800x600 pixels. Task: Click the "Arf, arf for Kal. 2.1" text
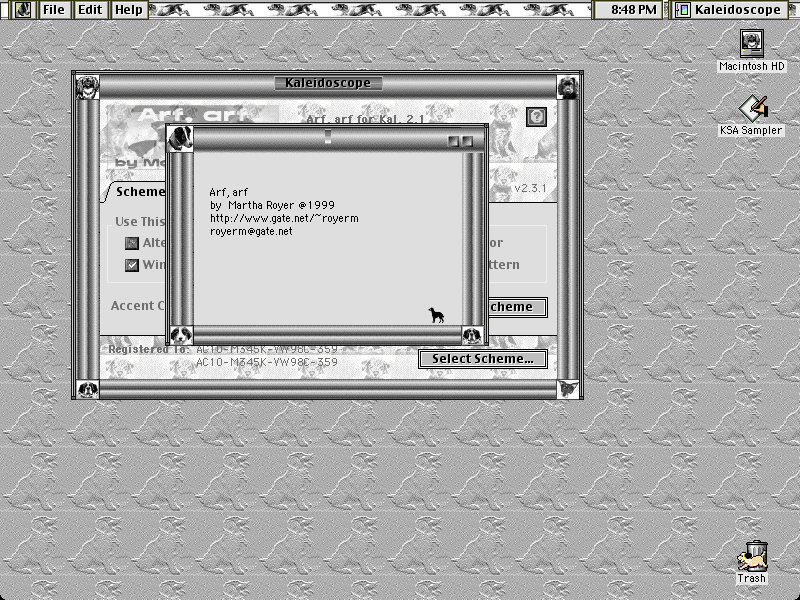(x=365, y=119)
